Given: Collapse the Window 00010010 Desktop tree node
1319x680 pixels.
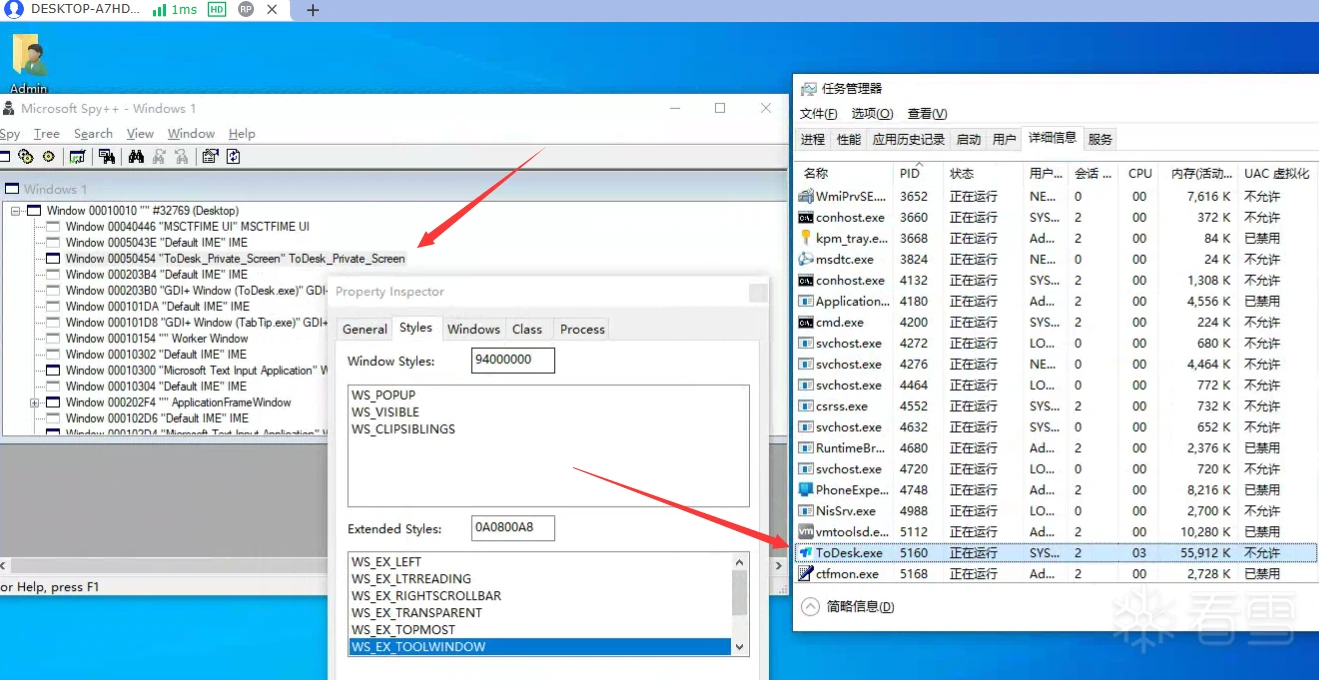Looking at the screenshot, I should (x=17, y=211).
